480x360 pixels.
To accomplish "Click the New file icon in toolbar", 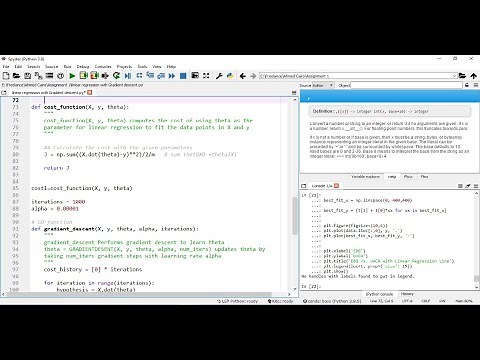I will pos(6,76).
